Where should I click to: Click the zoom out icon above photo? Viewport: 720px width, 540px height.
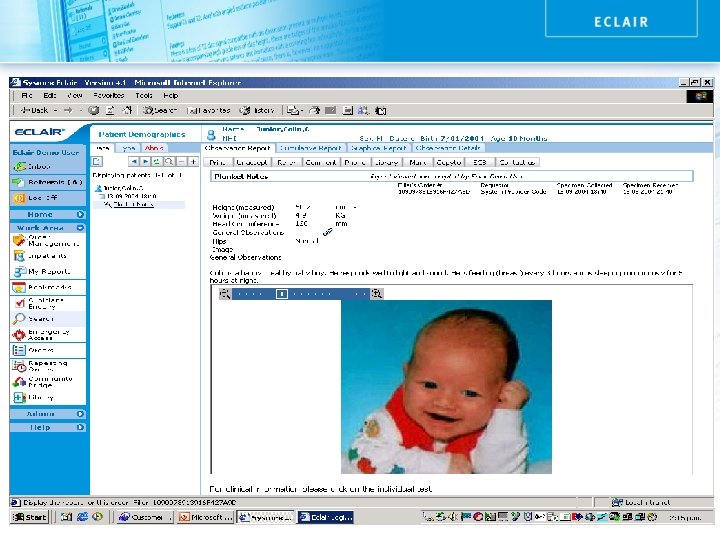pos(225,293)
